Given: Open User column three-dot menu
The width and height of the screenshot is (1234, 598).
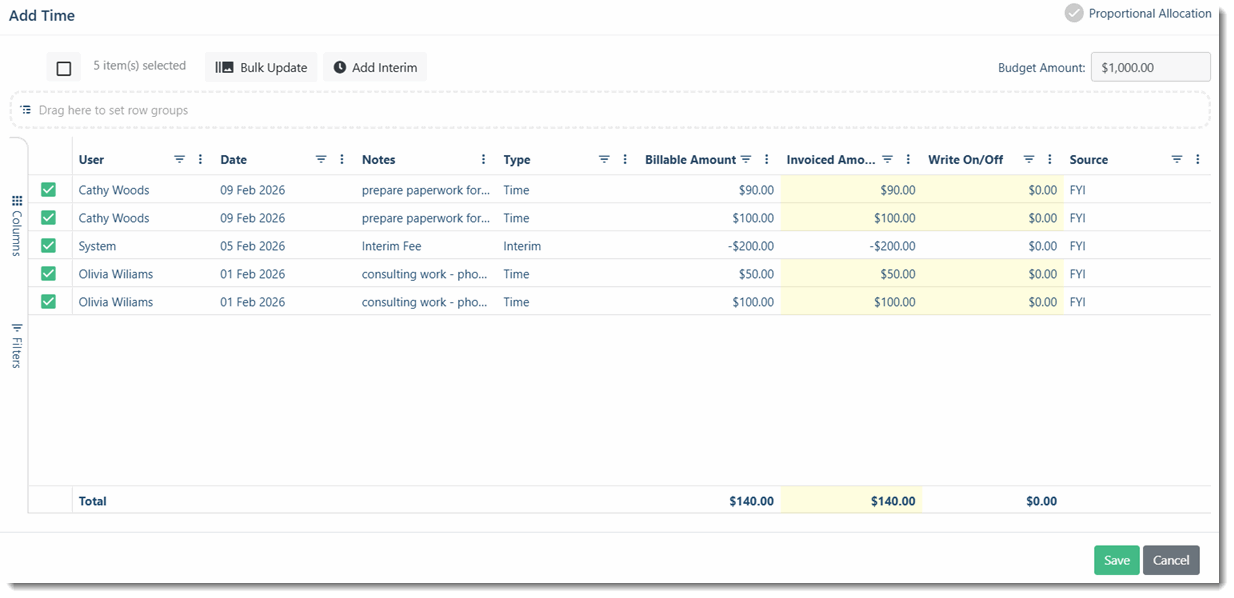Looking at the screenshot, I should pyautogui.click(x=201, y=160).
